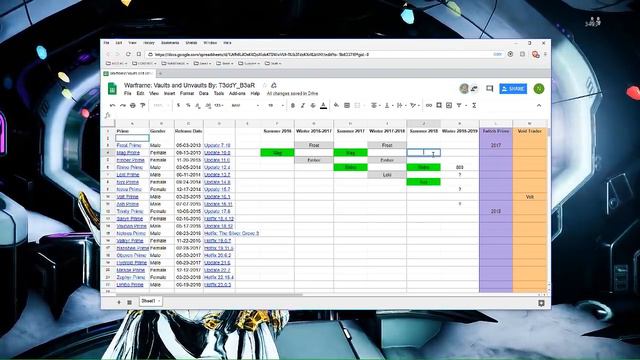Click the Add sheet plus icon

(119, 302)
